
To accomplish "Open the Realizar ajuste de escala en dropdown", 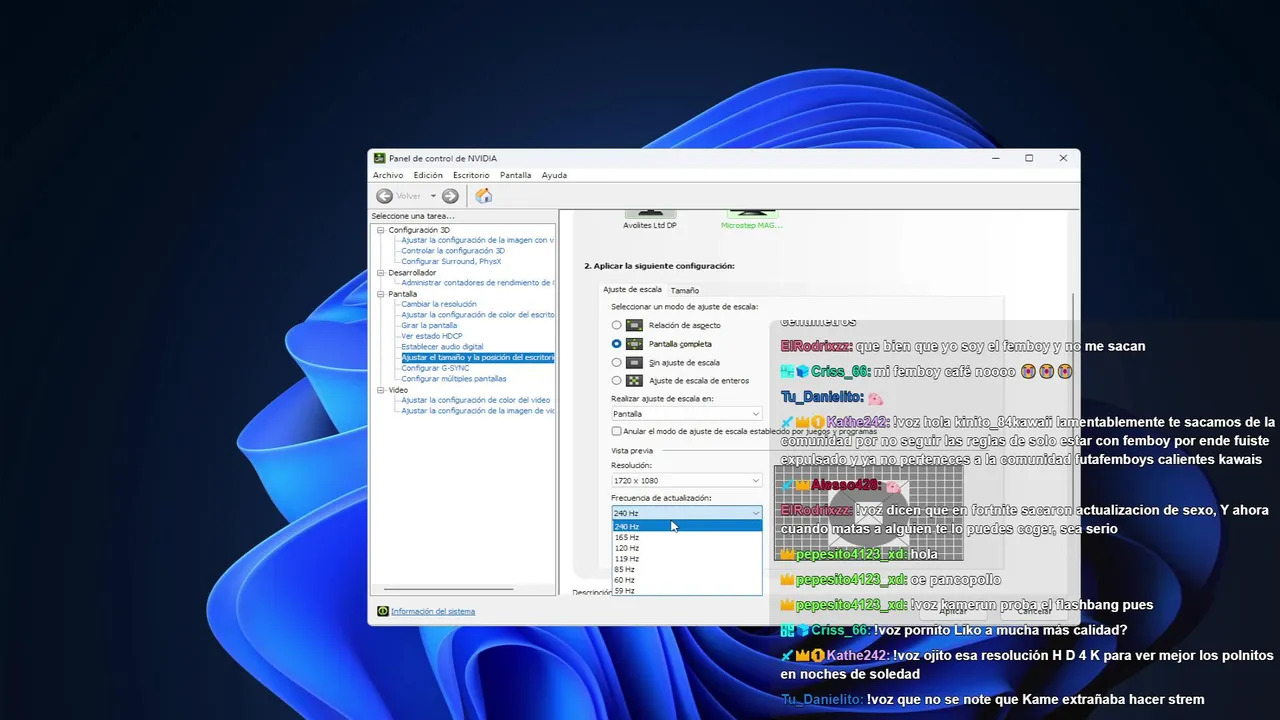I will tap(687, 413).
